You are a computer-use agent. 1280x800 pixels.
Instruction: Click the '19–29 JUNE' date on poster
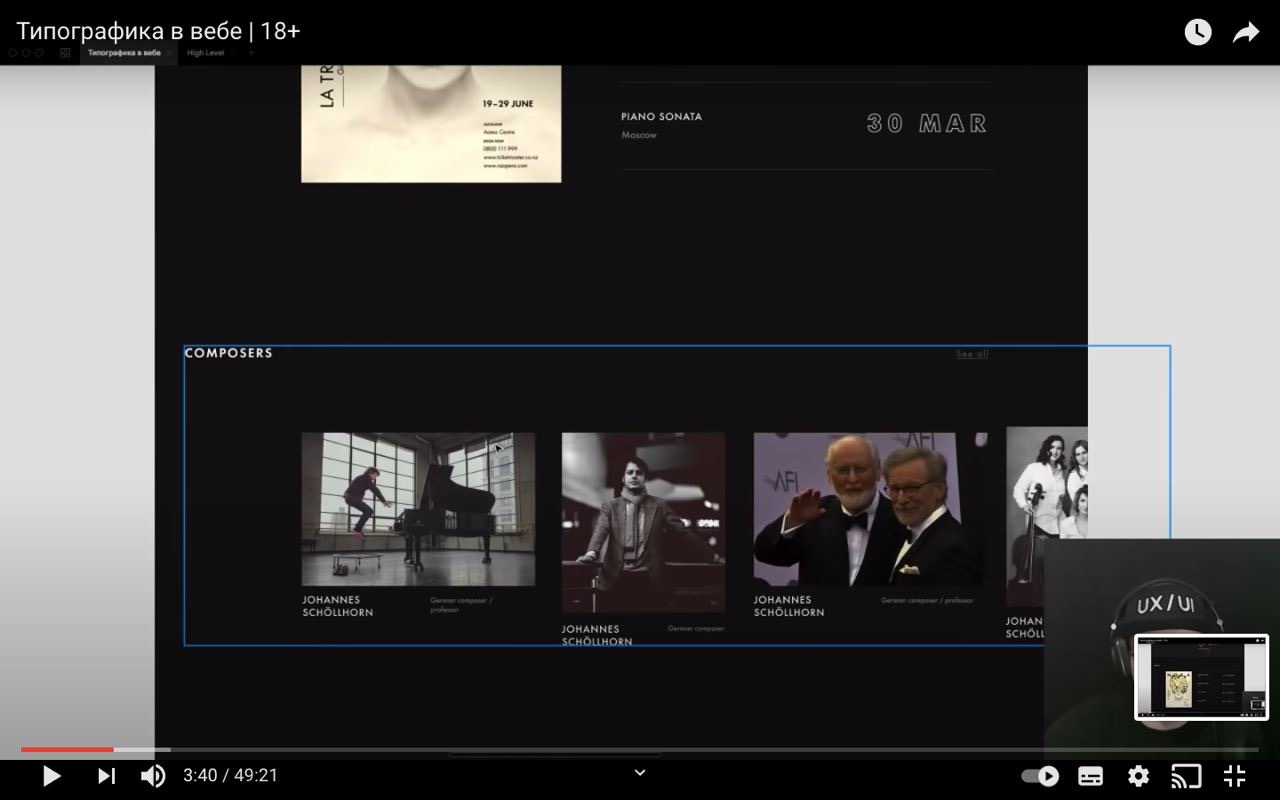pyautogui.click(x=508, y=104)
